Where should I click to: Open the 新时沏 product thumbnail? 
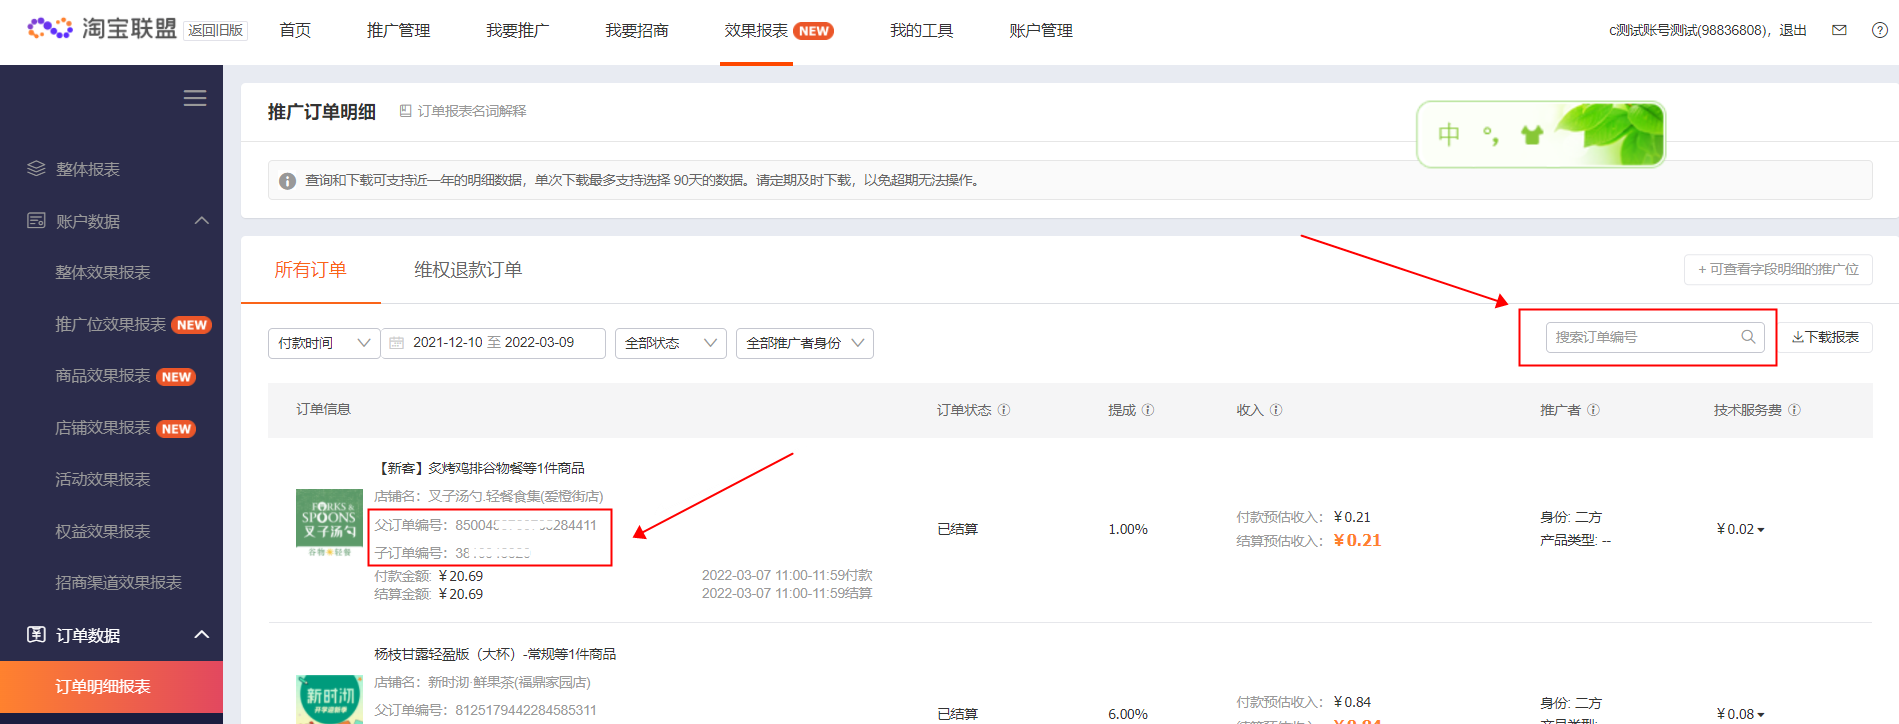[x=329, y=699]
